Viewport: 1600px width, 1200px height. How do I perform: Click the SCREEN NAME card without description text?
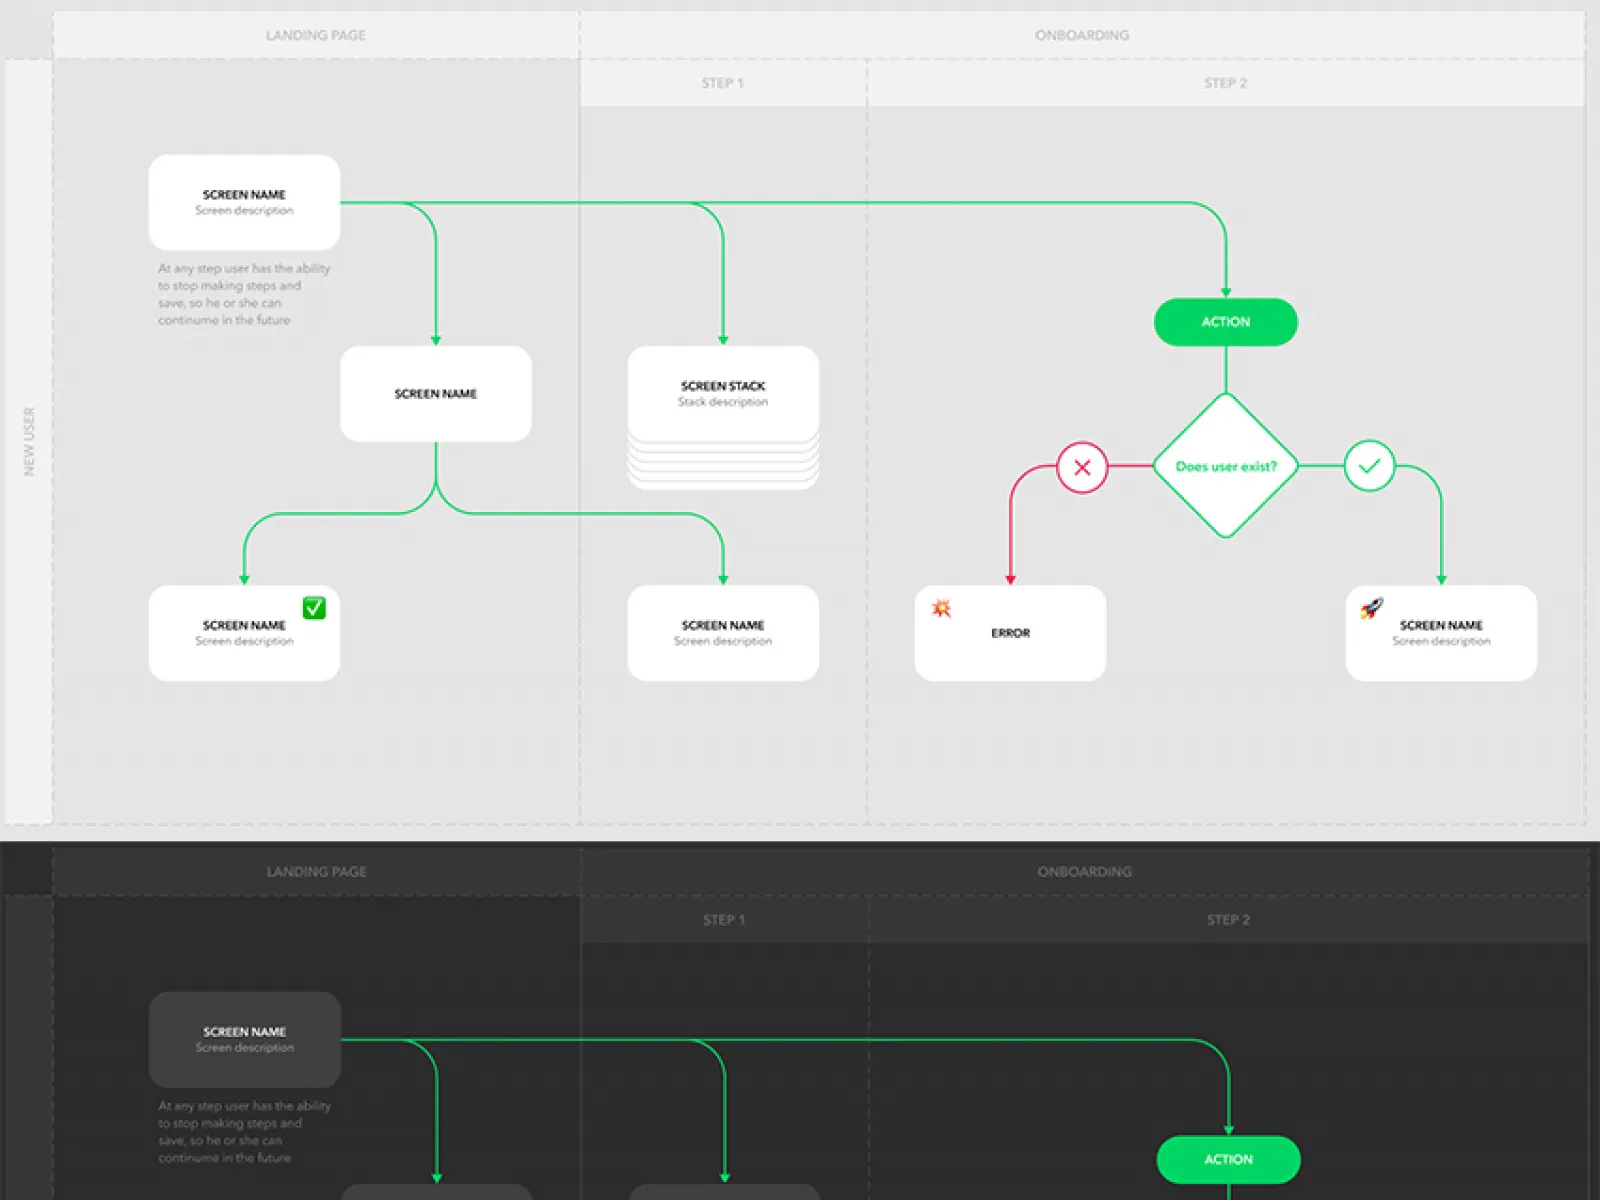[435, 394]
